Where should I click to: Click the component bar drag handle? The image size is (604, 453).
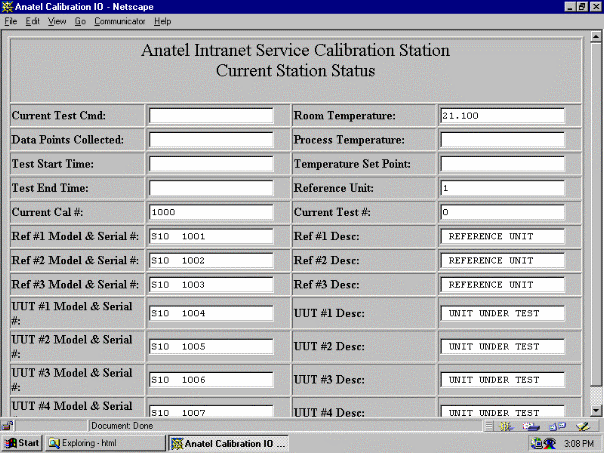coord(488,426)
